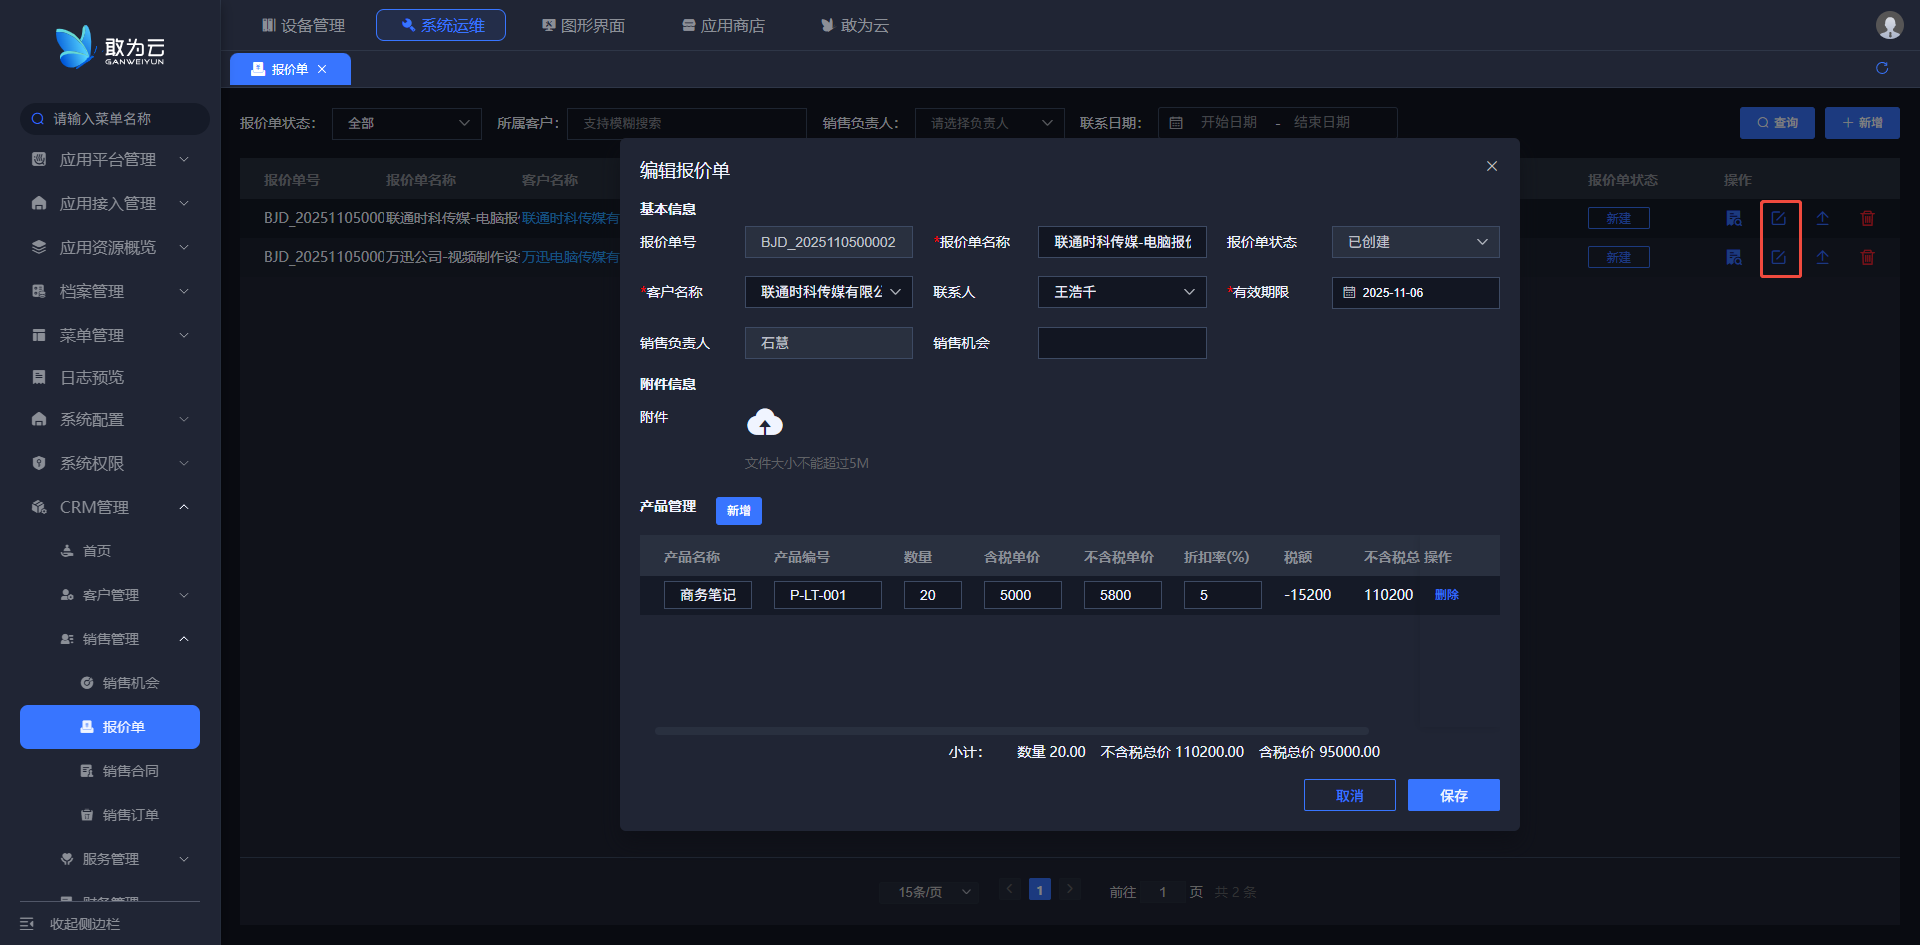Click the refresh icon at top right
Image resolution: width=1920 pixels, height=945 pixels.
click(1882, 68)
